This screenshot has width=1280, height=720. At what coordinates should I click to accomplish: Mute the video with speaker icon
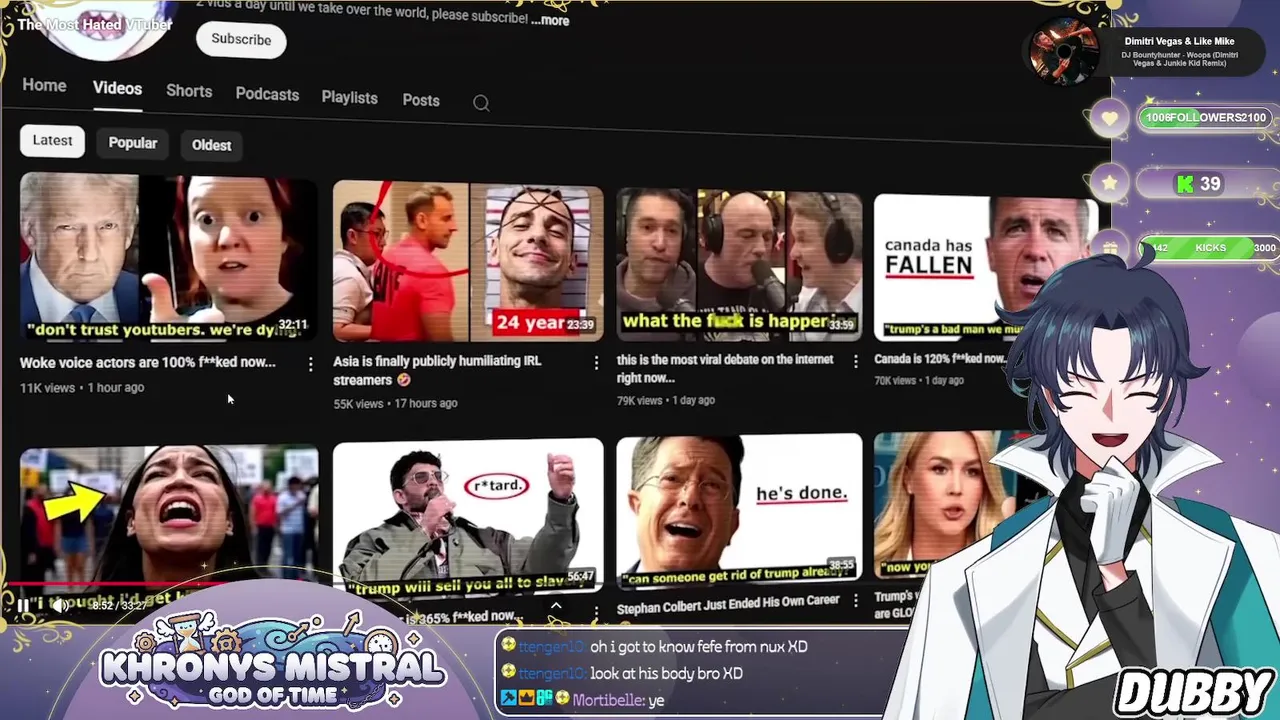60,605
